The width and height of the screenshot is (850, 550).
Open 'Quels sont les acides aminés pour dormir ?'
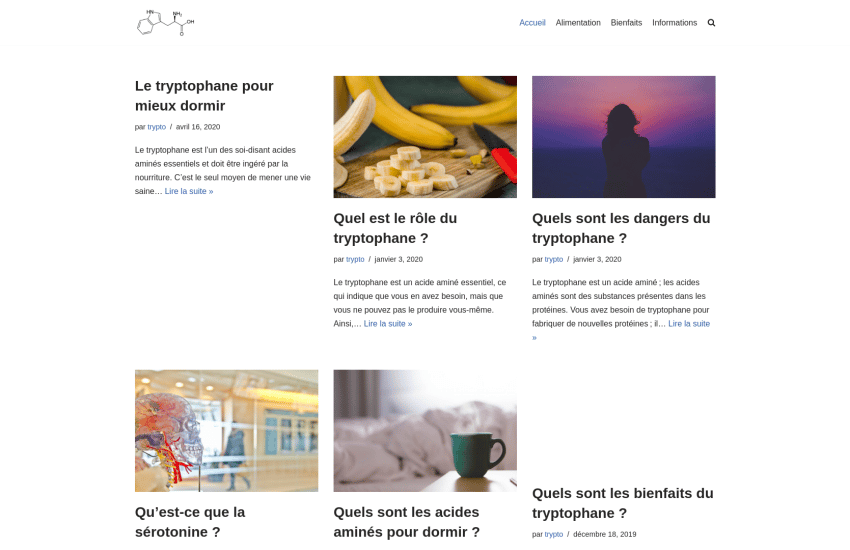(x=407, y=522)
